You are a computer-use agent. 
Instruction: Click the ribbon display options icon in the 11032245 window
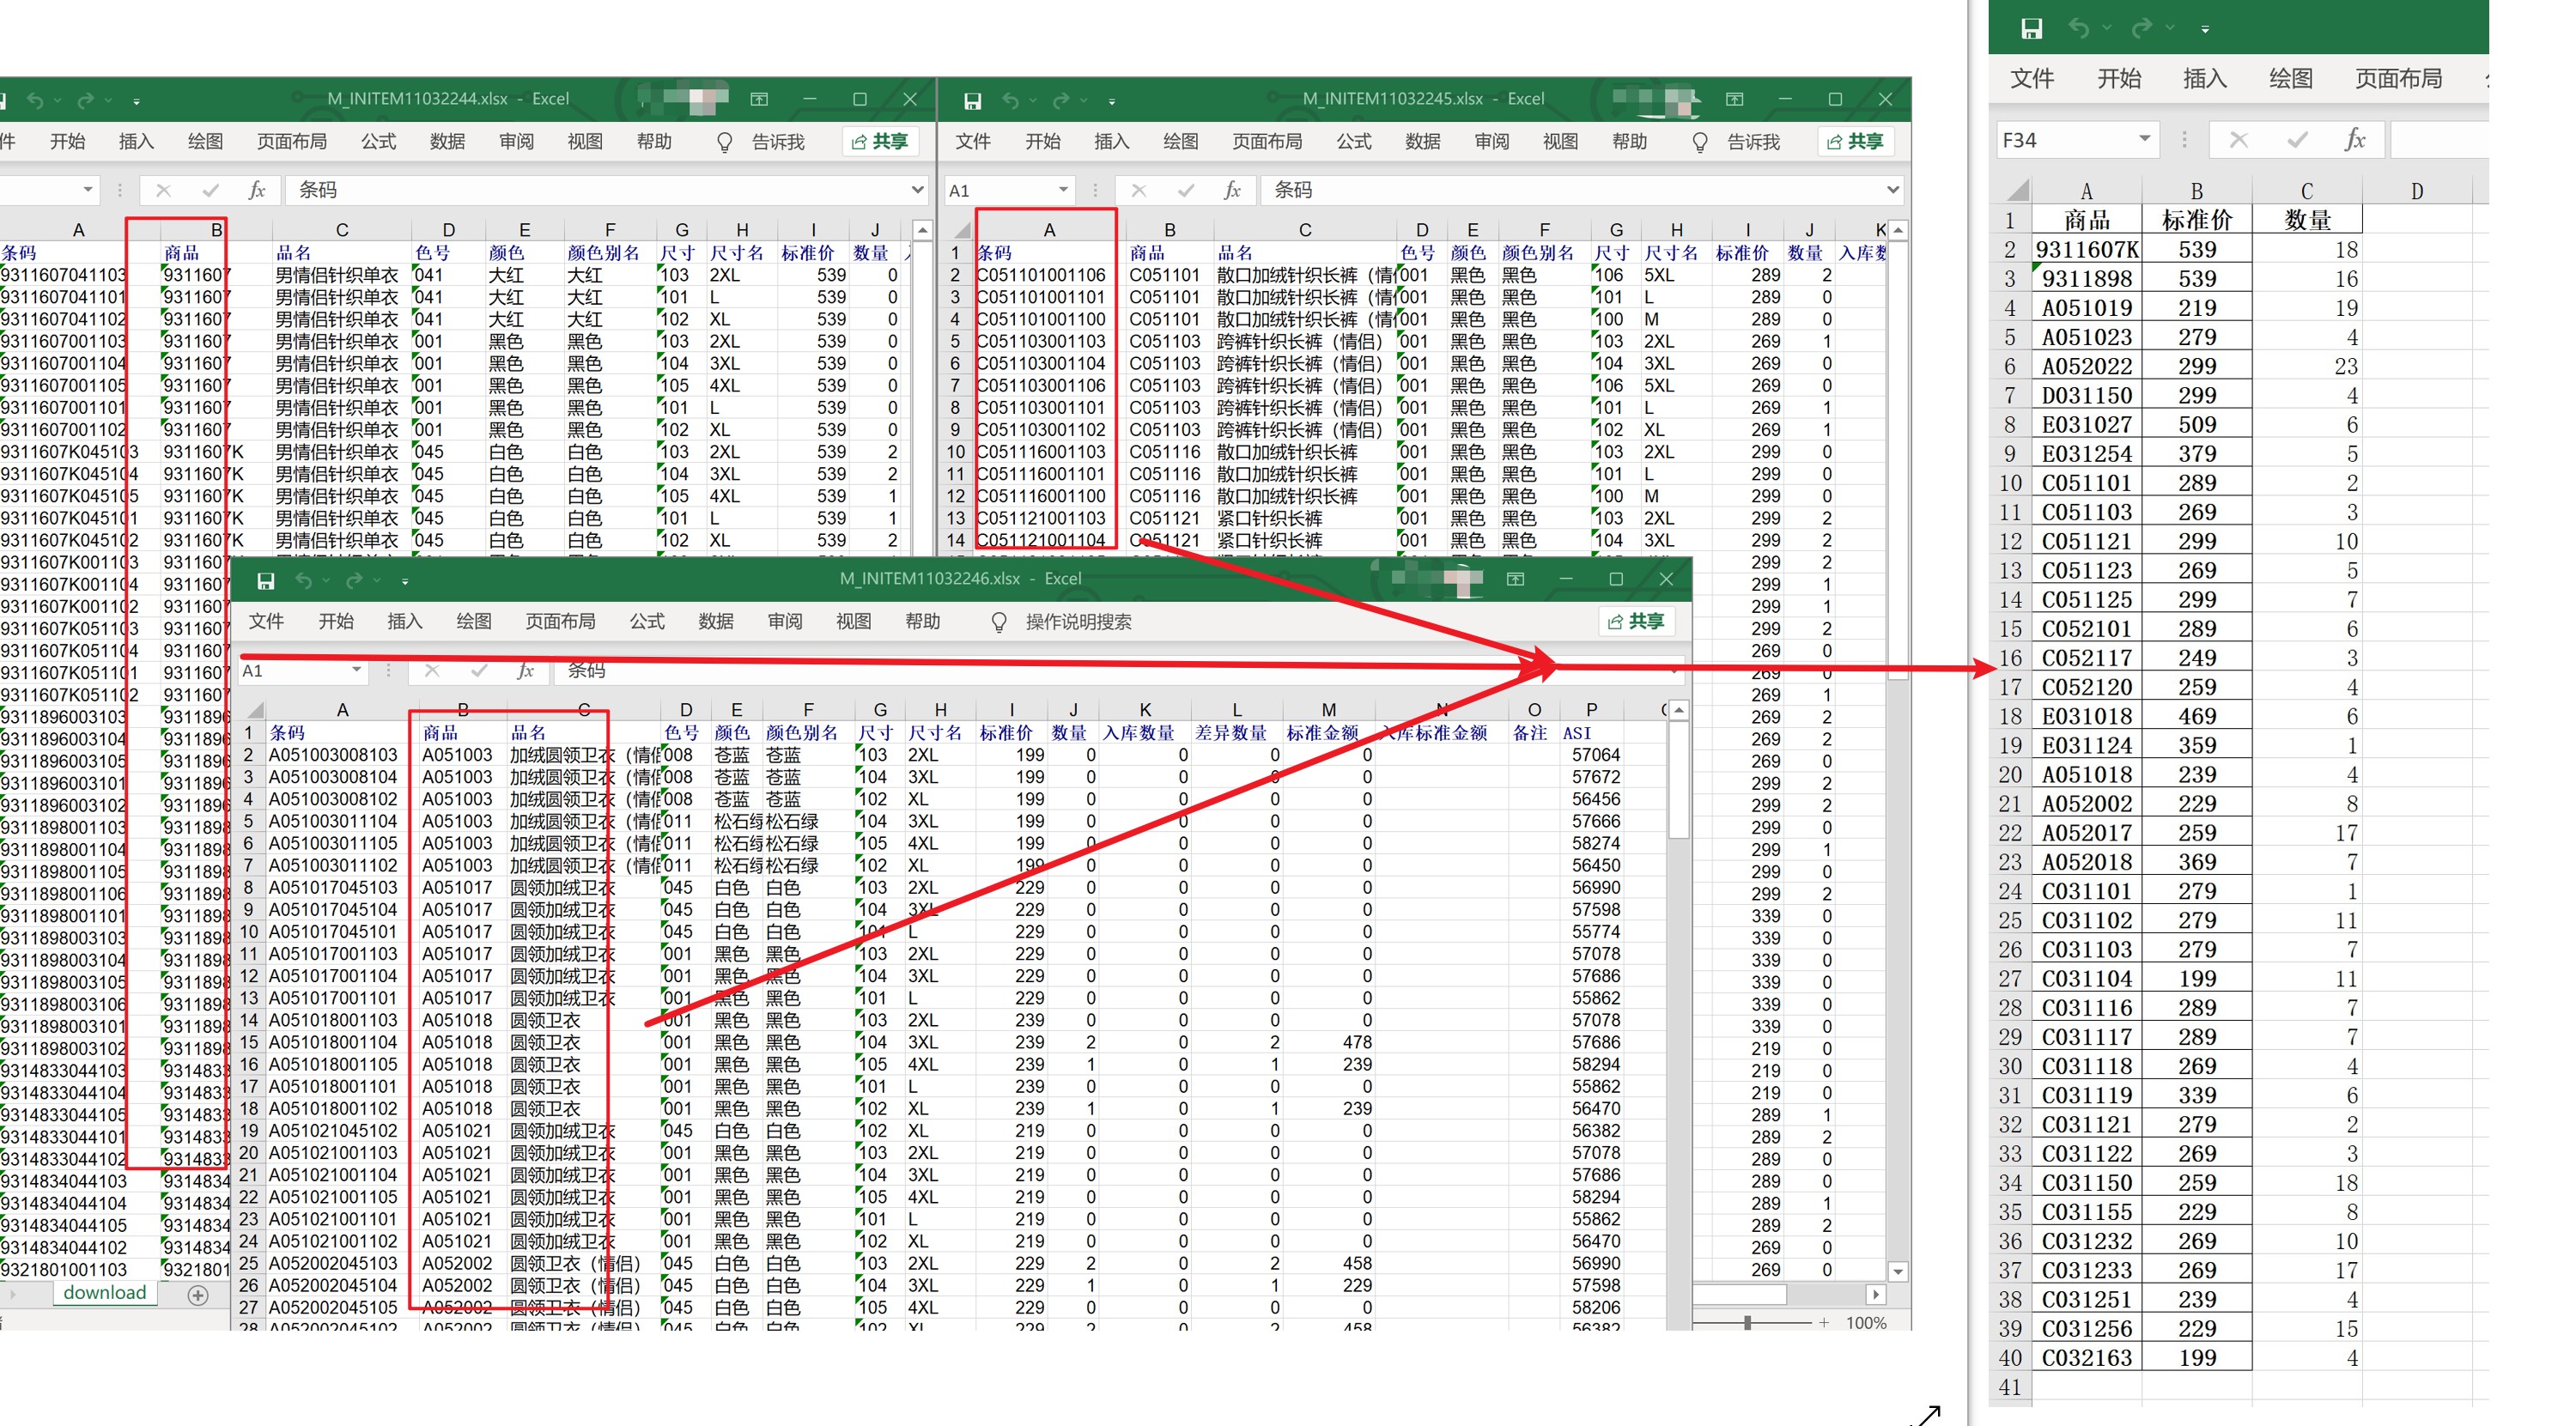pyautogui.click(x=1734, y=99)
